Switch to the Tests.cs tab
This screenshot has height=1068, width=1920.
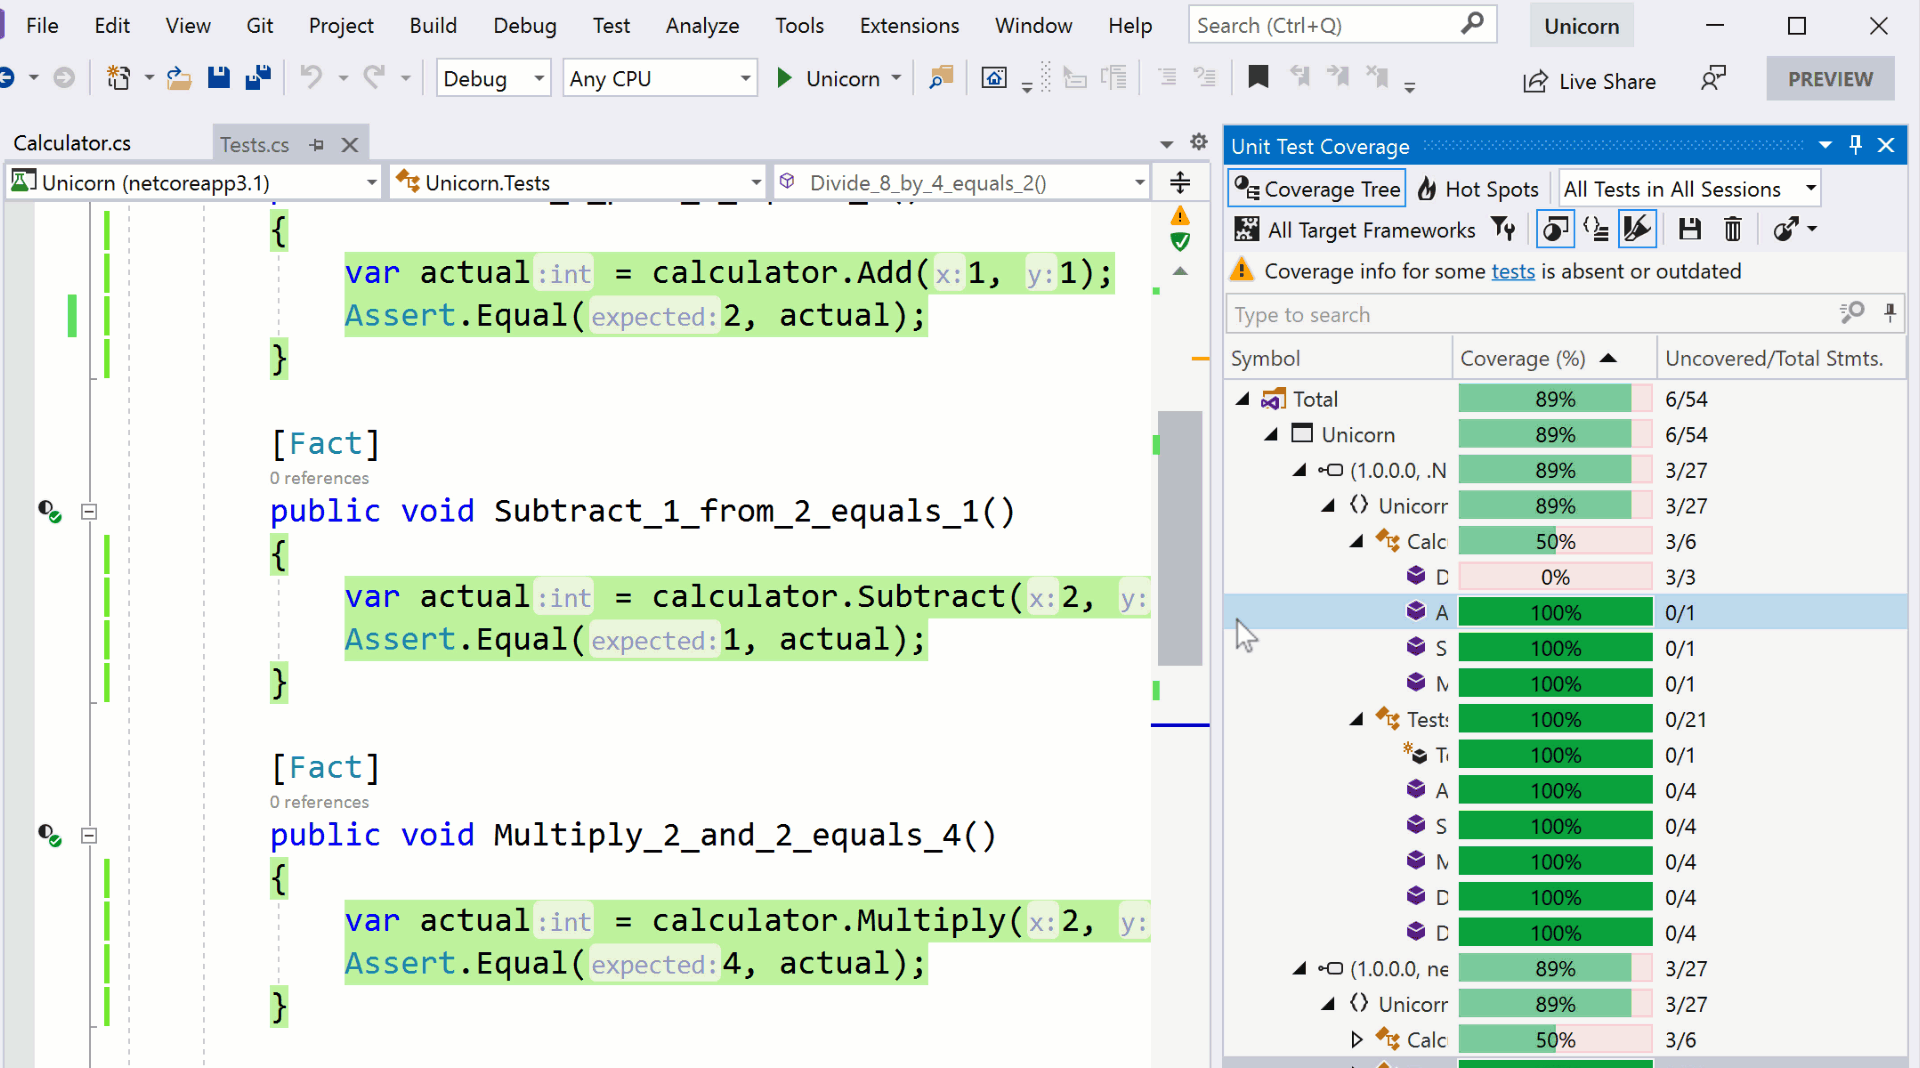tap(255, 145)
